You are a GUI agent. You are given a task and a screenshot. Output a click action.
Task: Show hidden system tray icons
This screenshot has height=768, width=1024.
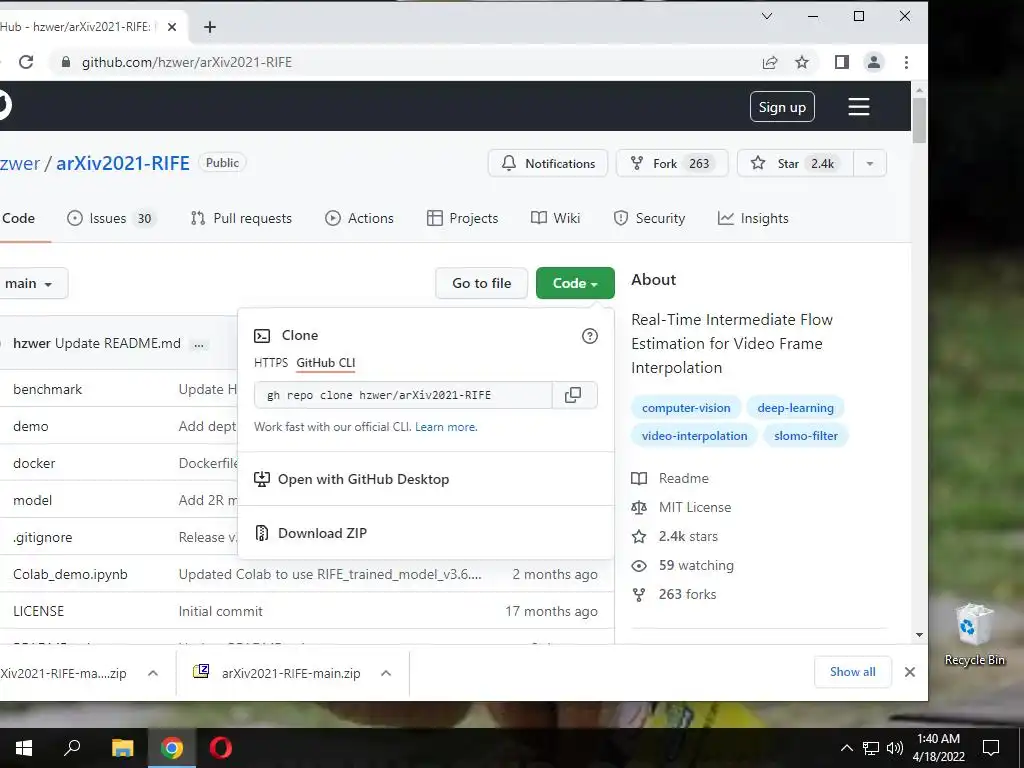[x=846, y=748]
